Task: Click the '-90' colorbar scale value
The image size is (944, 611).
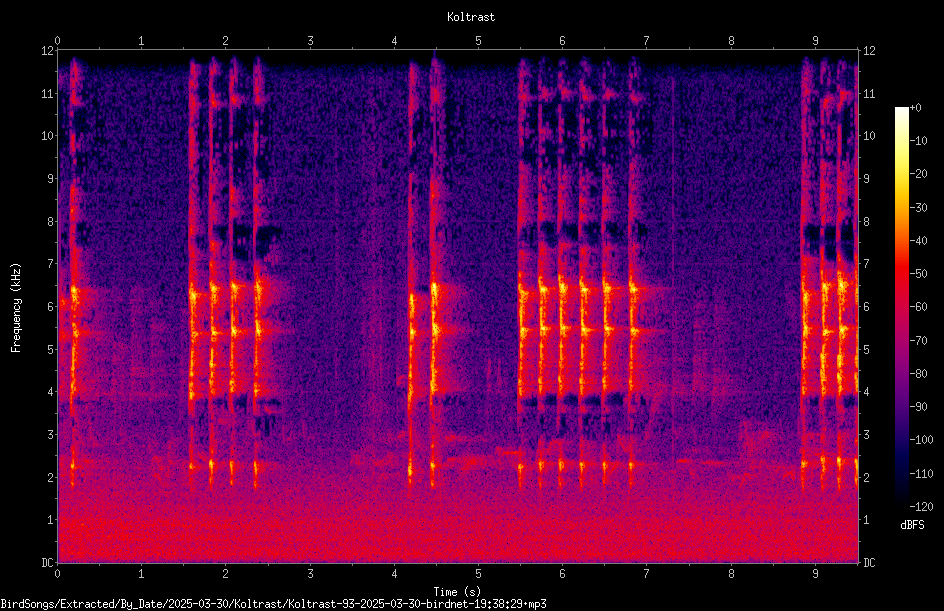Action: [918, 407]
